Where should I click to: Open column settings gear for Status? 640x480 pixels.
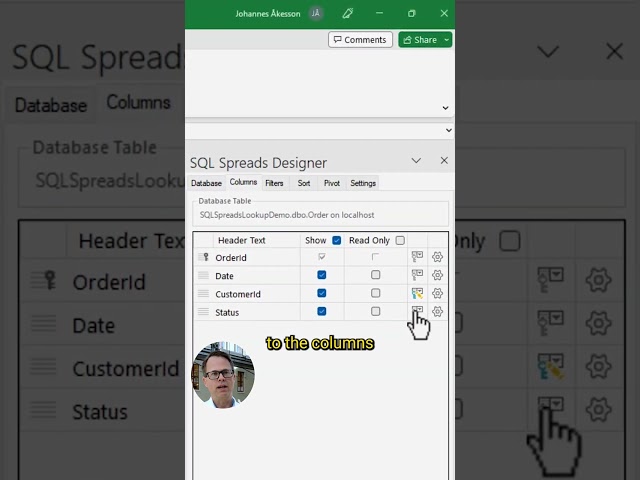[437, 311]
